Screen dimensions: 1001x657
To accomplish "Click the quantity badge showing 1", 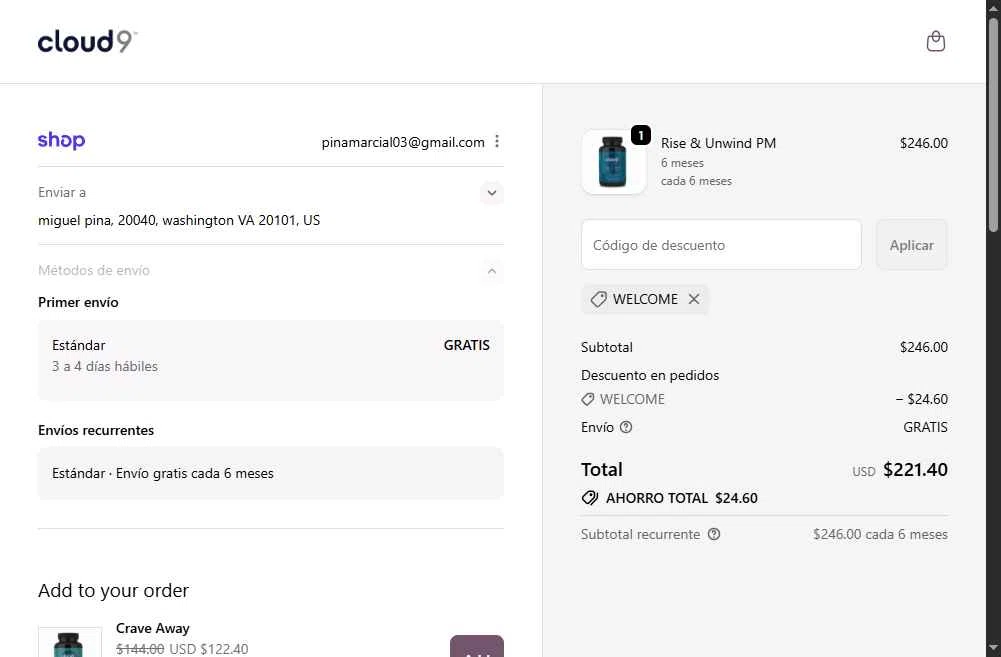I will pos(640,135).
